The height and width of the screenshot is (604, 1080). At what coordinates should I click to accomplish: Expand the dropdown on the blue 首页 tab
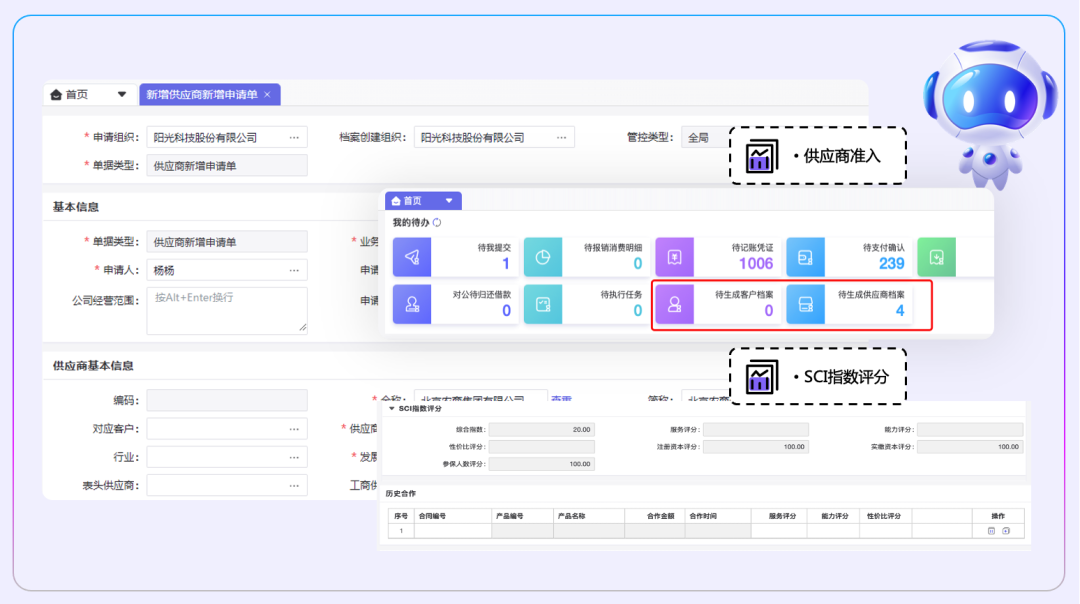(449, 201)
